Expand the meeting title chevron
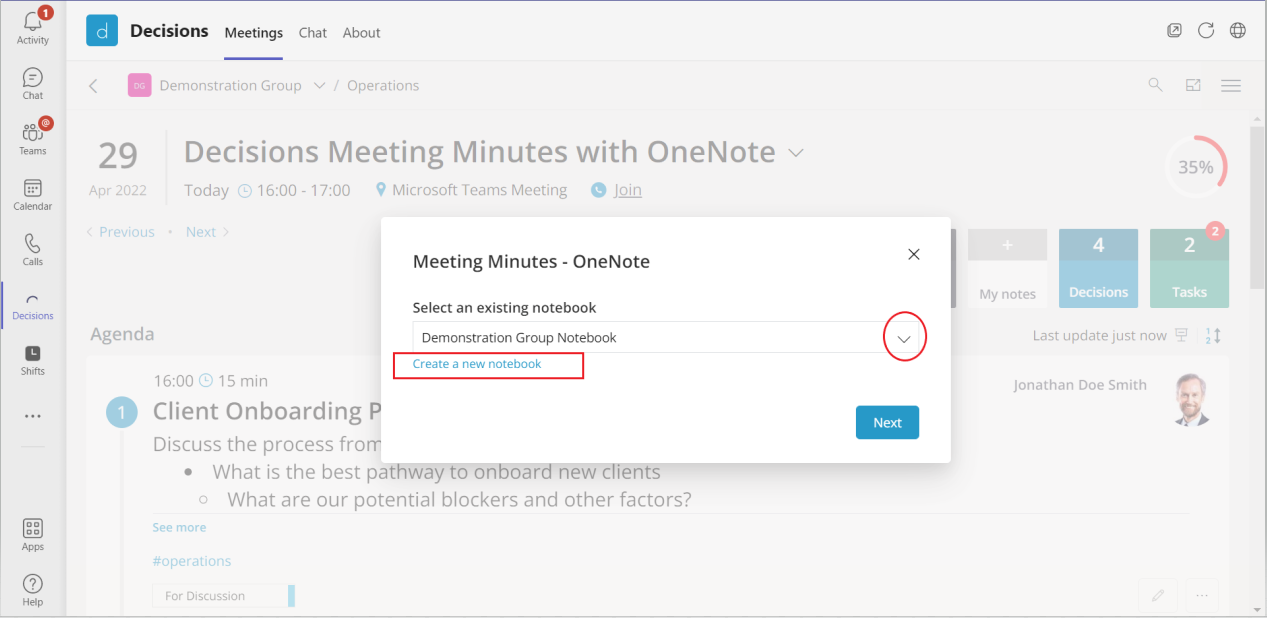This screenshot has width=1267, height=618. [x=795, y=152]
